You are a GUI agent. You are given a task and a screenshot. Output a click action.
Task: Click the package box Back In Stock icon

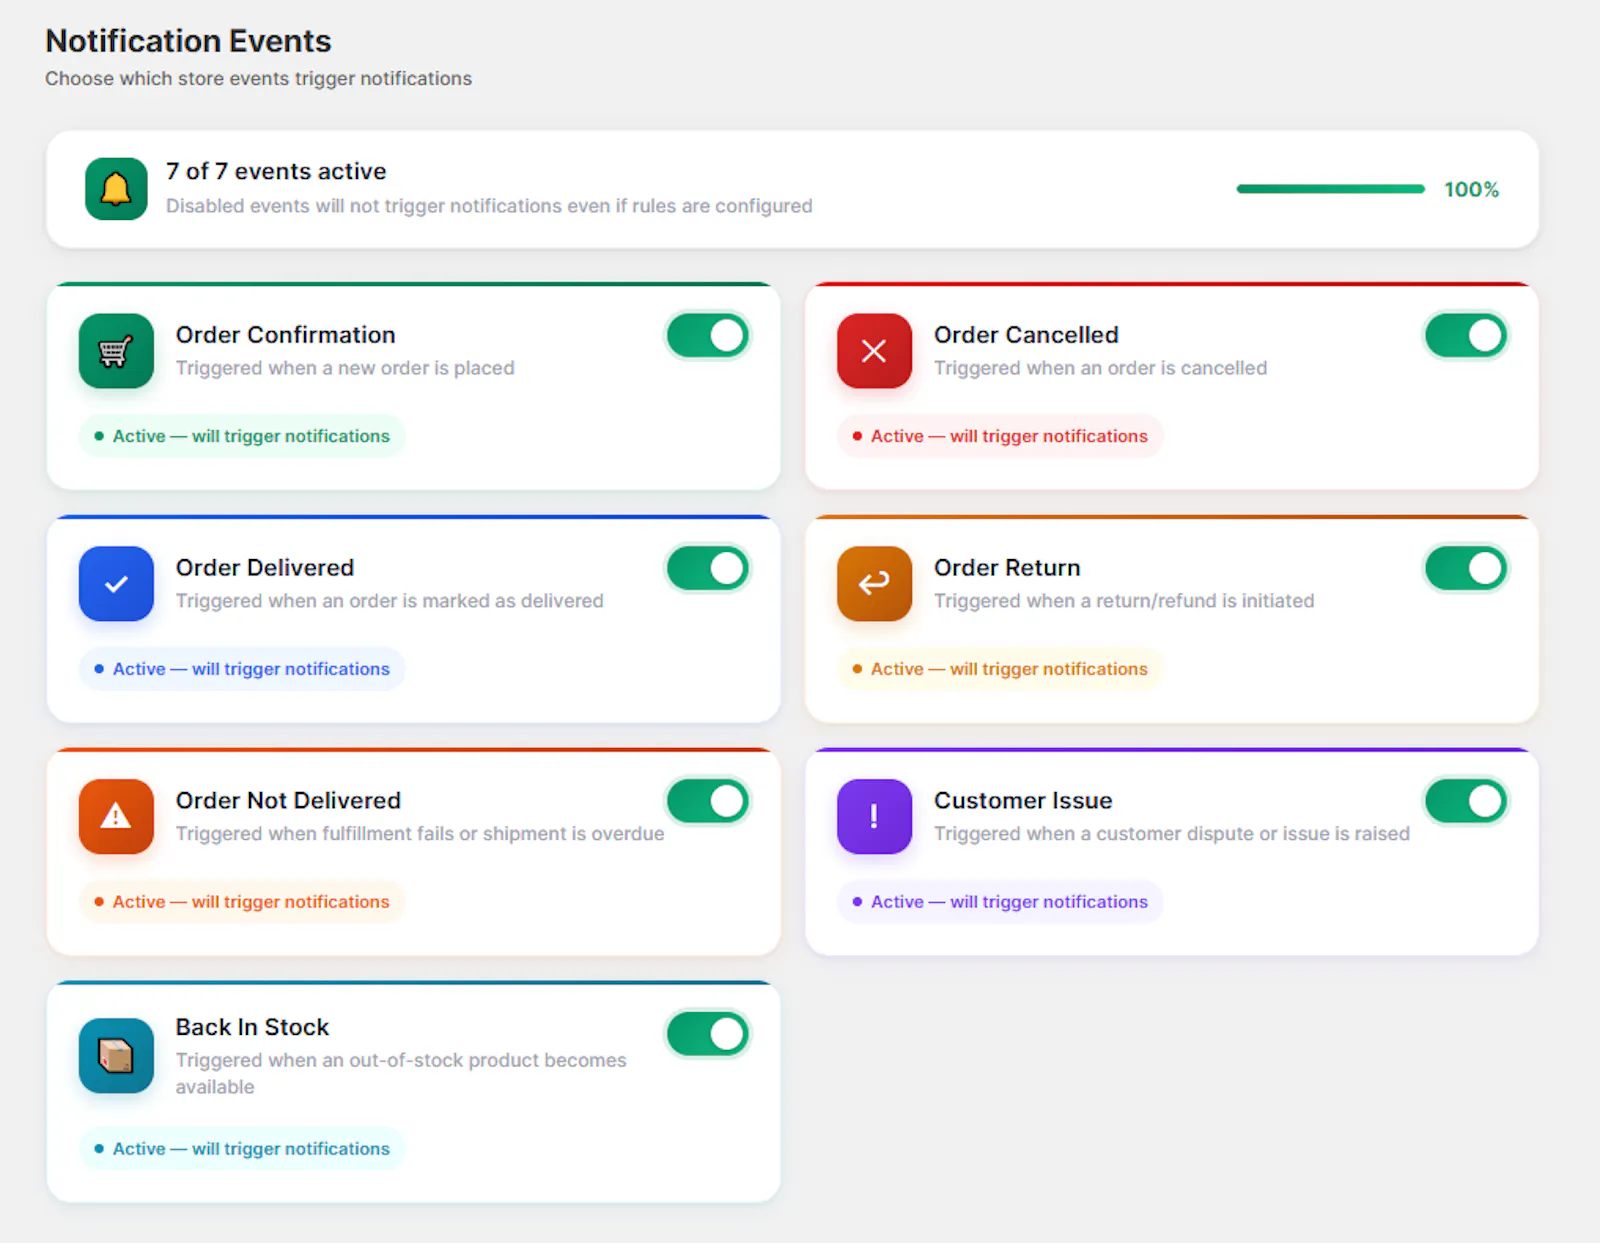coord(116,1056)
